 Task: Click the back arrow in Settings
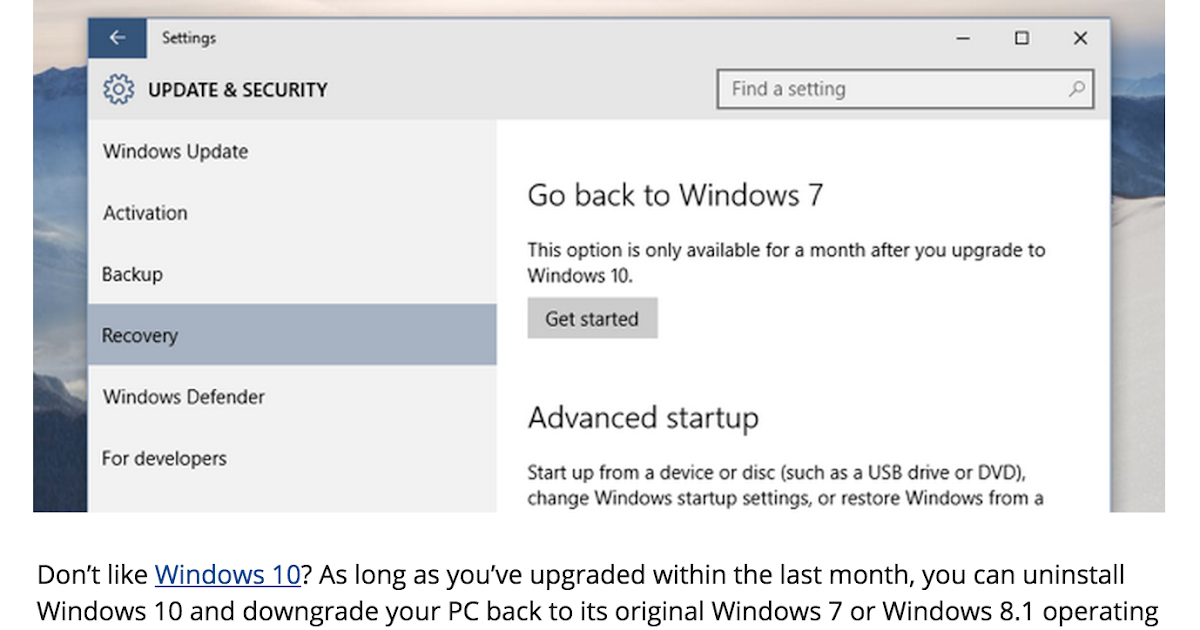(x=117, y=38)
